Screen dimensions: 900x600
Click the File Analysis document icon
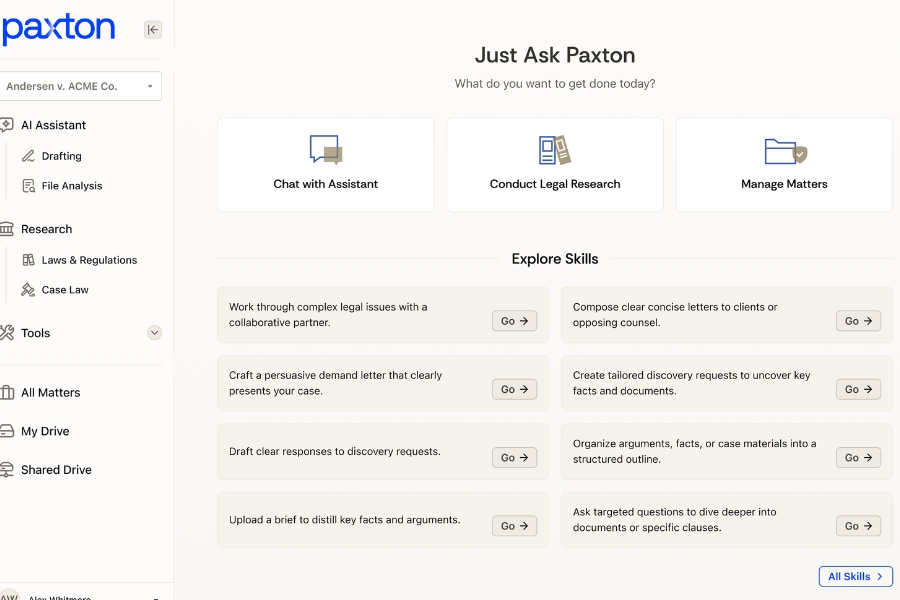(x=28, y=186)
